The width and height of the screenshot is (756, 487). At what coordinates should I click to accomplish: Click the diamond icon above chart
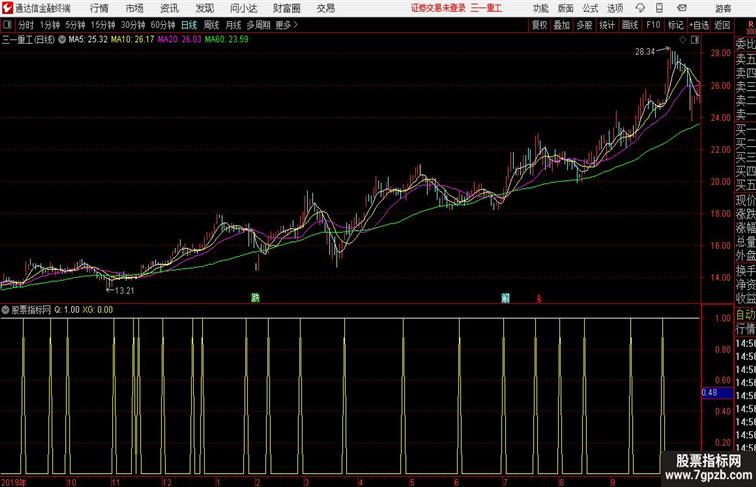tap(683, 40)
